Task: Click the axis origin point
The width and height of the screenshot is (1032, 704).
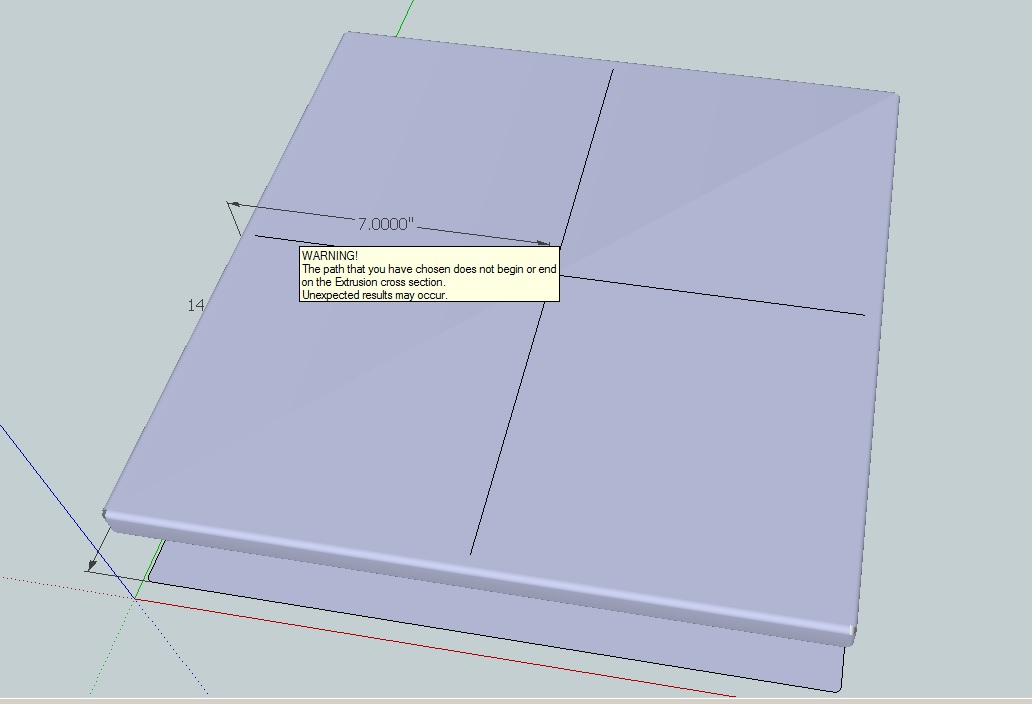Action: point(135,597)
